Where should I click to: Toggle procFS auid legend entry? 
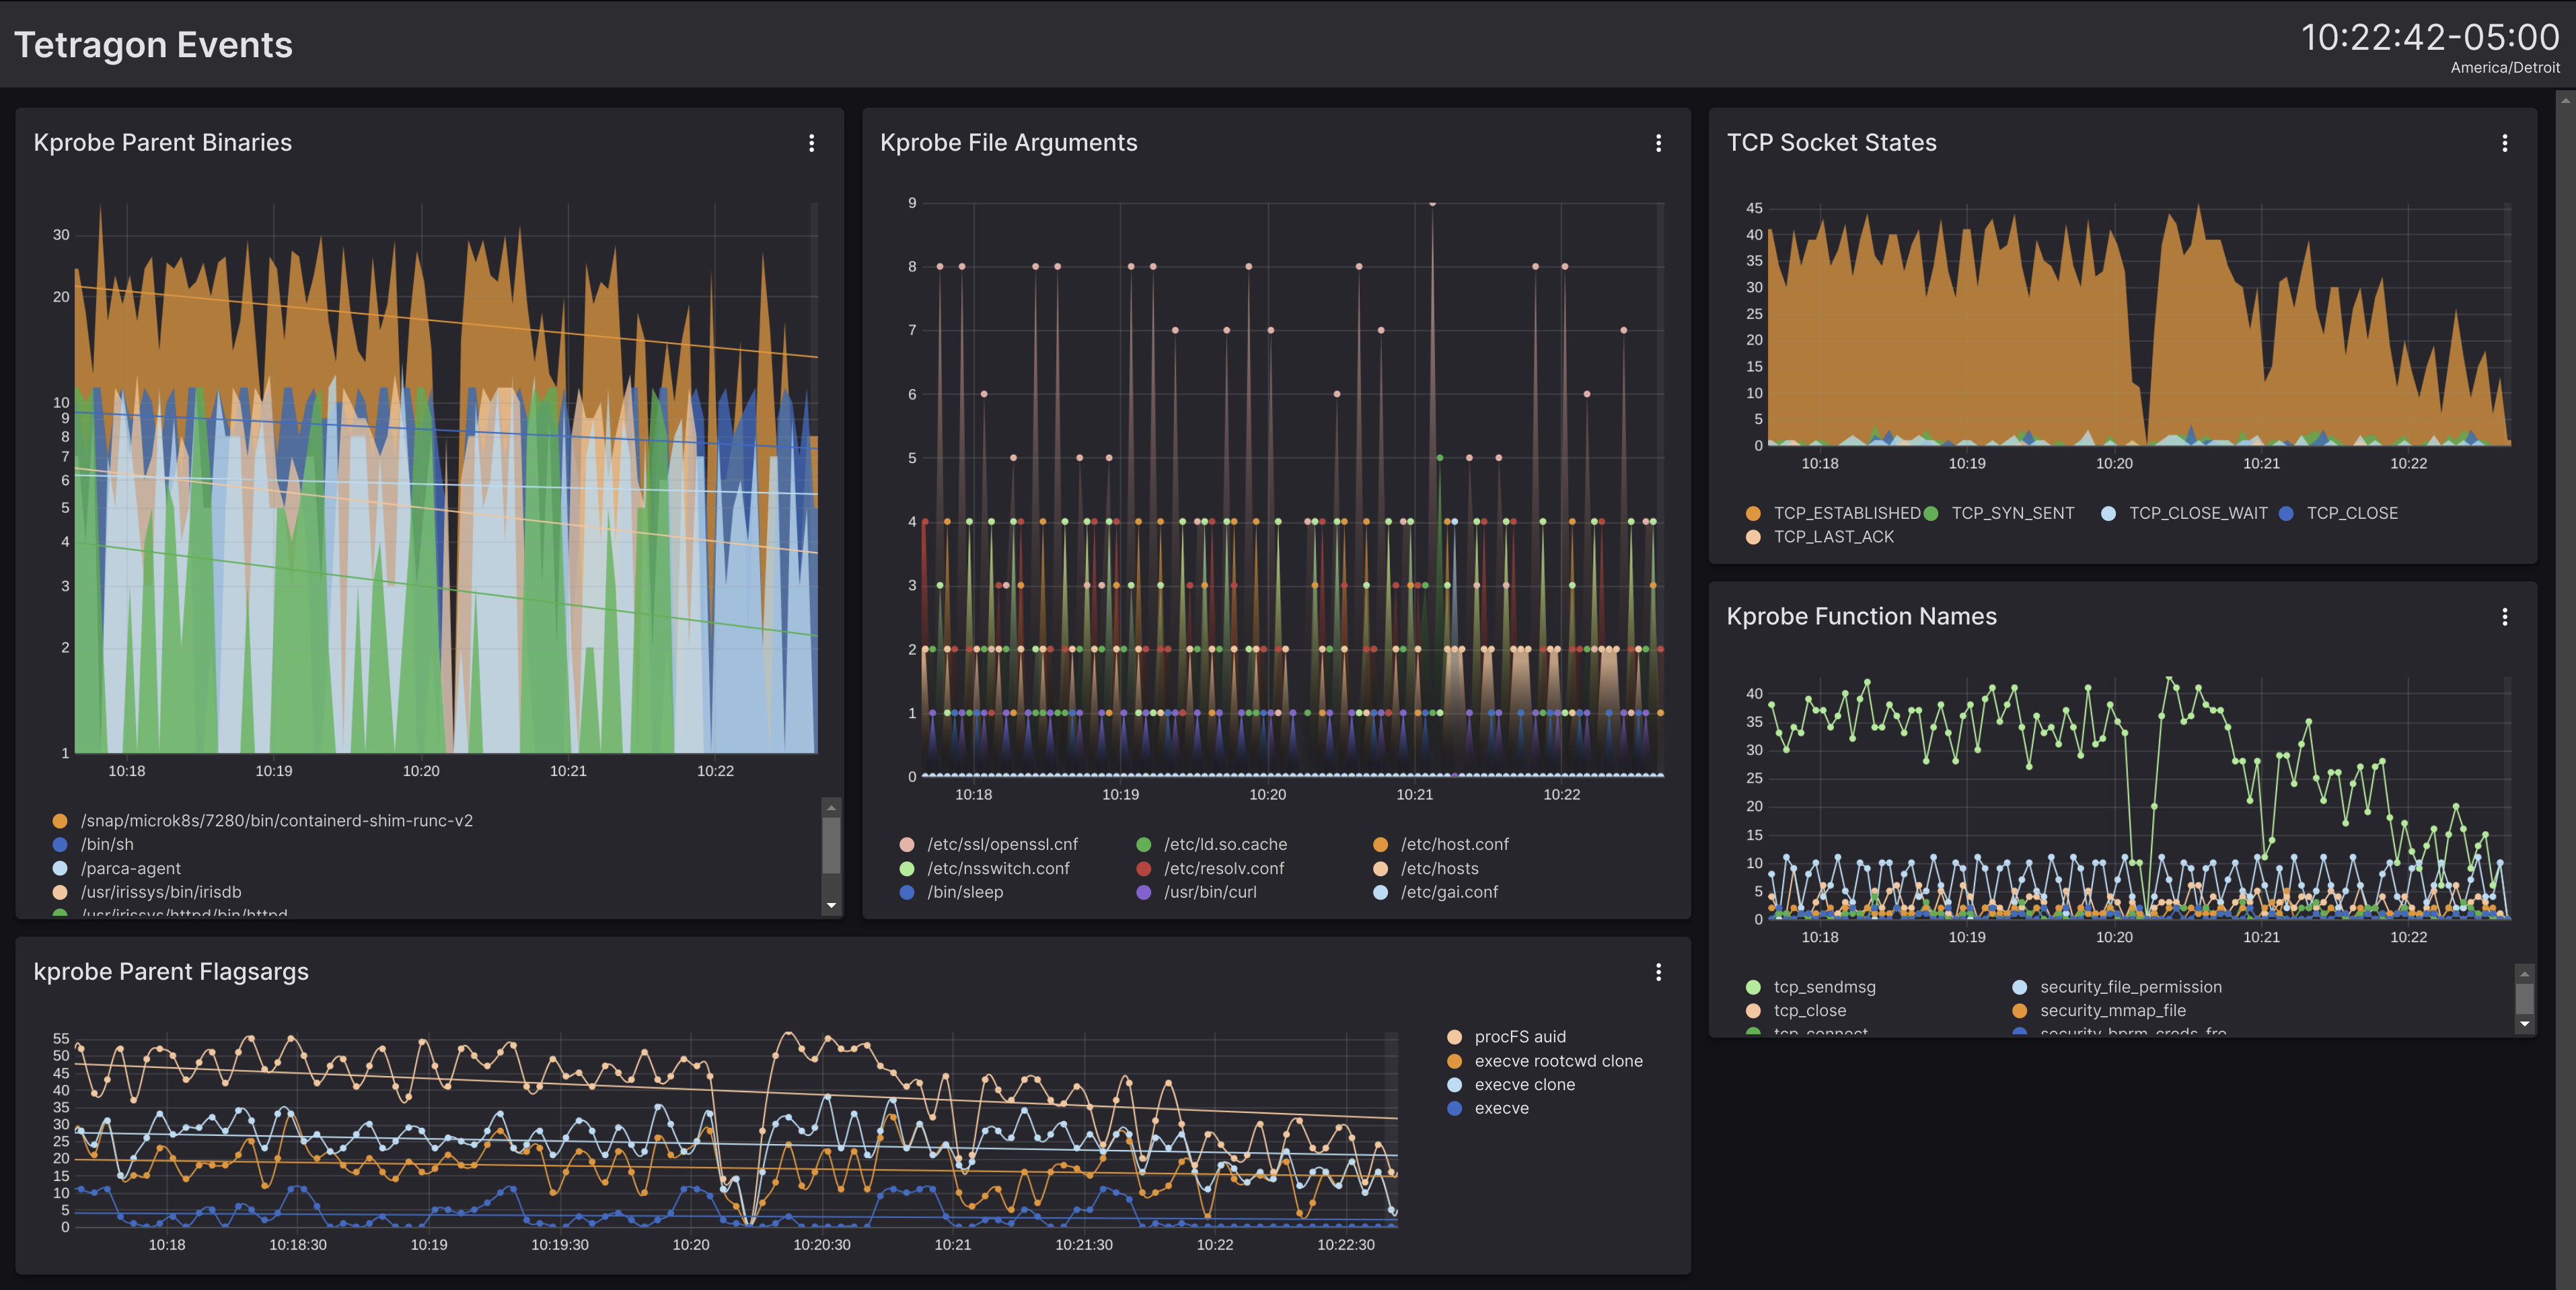pos(1519,1037)
